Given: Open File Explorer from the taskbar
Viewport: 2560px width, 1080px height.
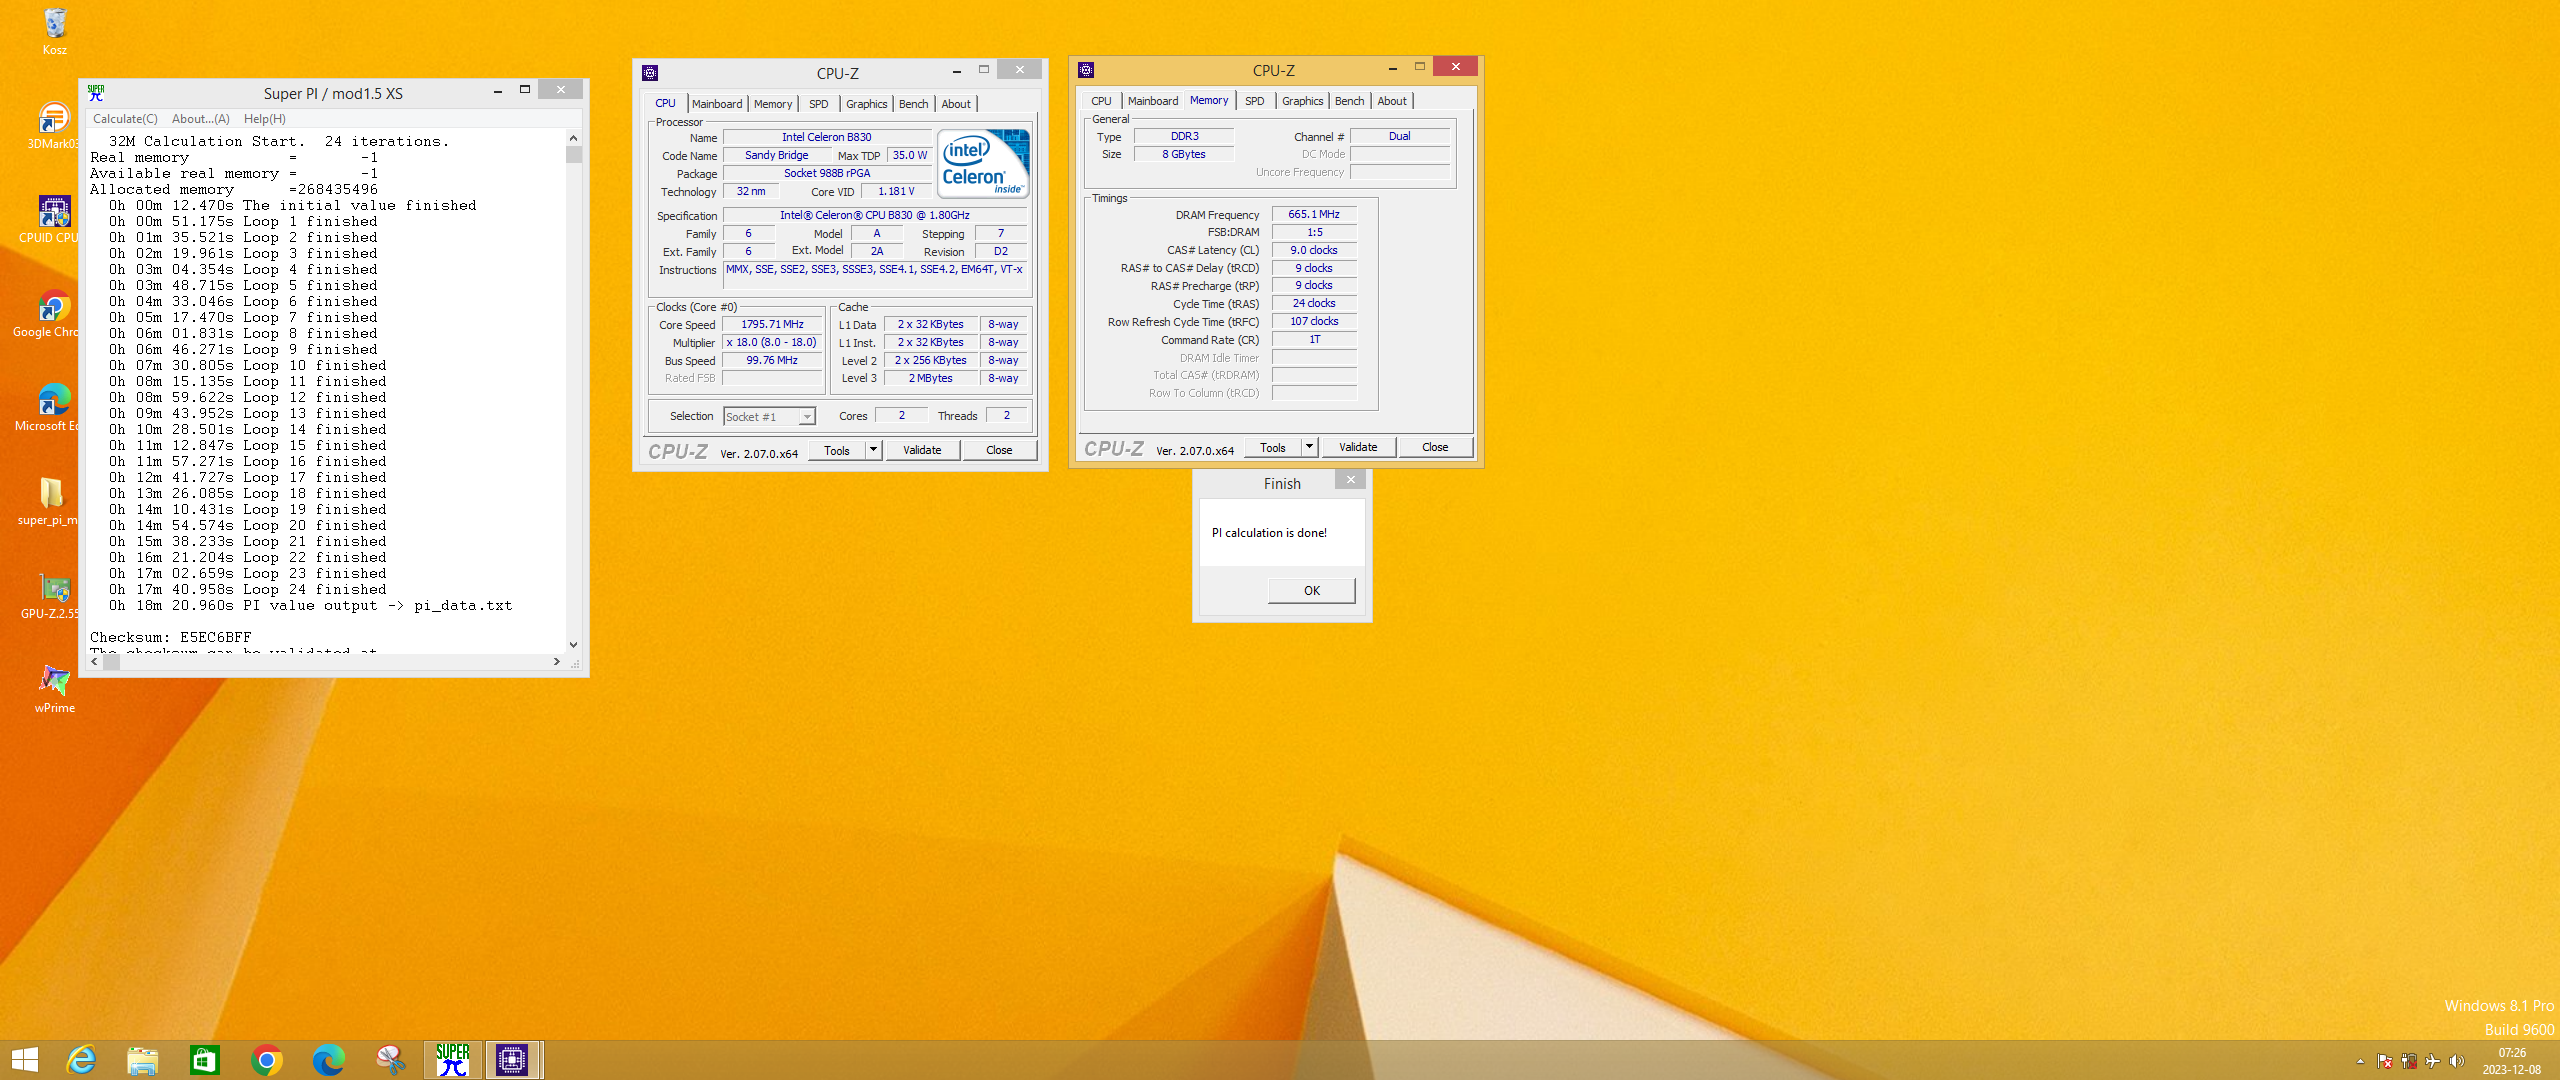Looking at the screenshot, I should click(x=143, y=1060).
